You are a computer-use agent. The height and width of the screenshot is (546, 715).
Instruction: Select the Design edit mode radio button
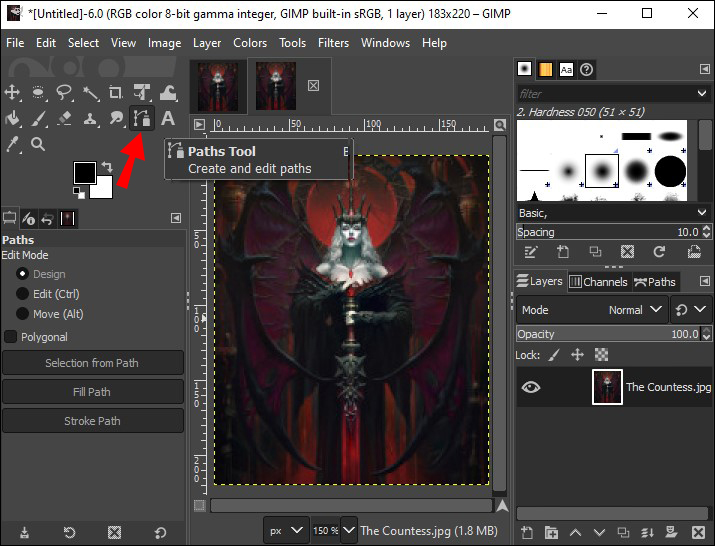[x=23, y=274]
